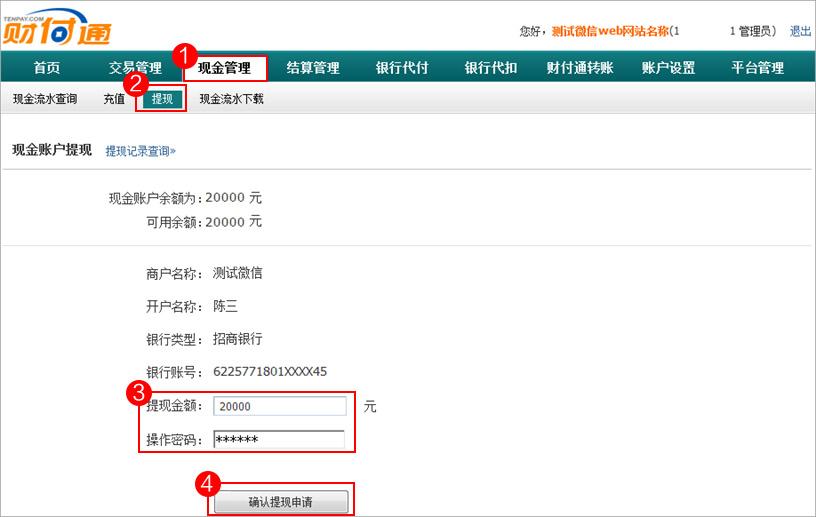Screen dimensions: 816x517
Task: Click the account holder name 陈三
Action: [225, 306]
